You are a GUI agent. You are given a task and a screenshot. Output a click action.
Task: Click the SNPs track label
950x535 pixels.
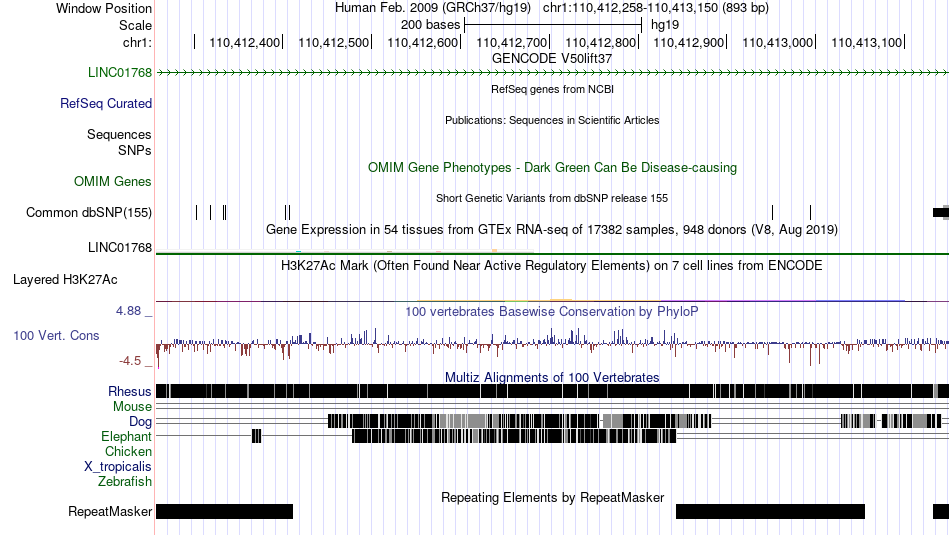coord(135,150)
